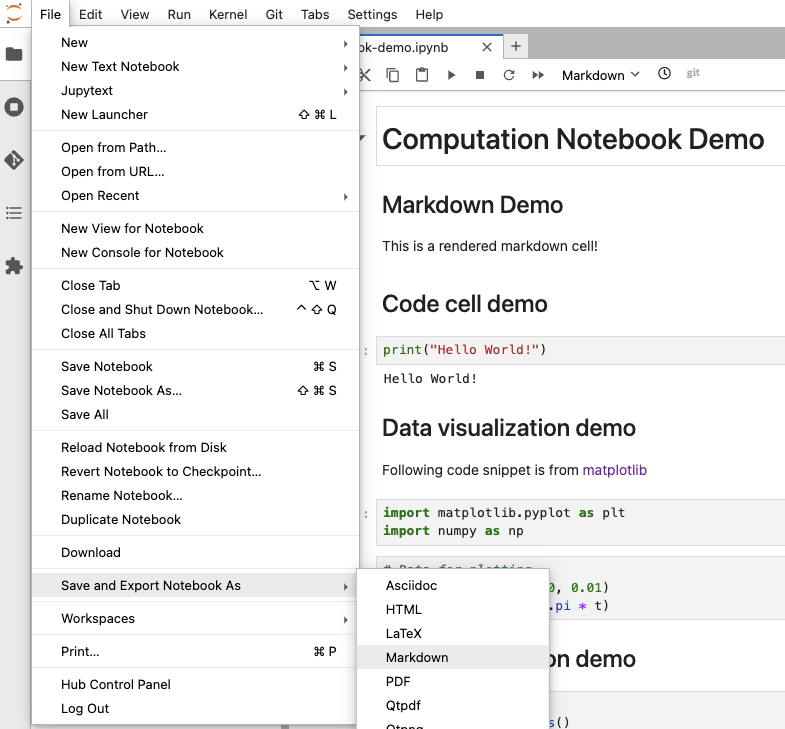Open the running terminals and kernels sidebar icon

(x=14, y=107)
